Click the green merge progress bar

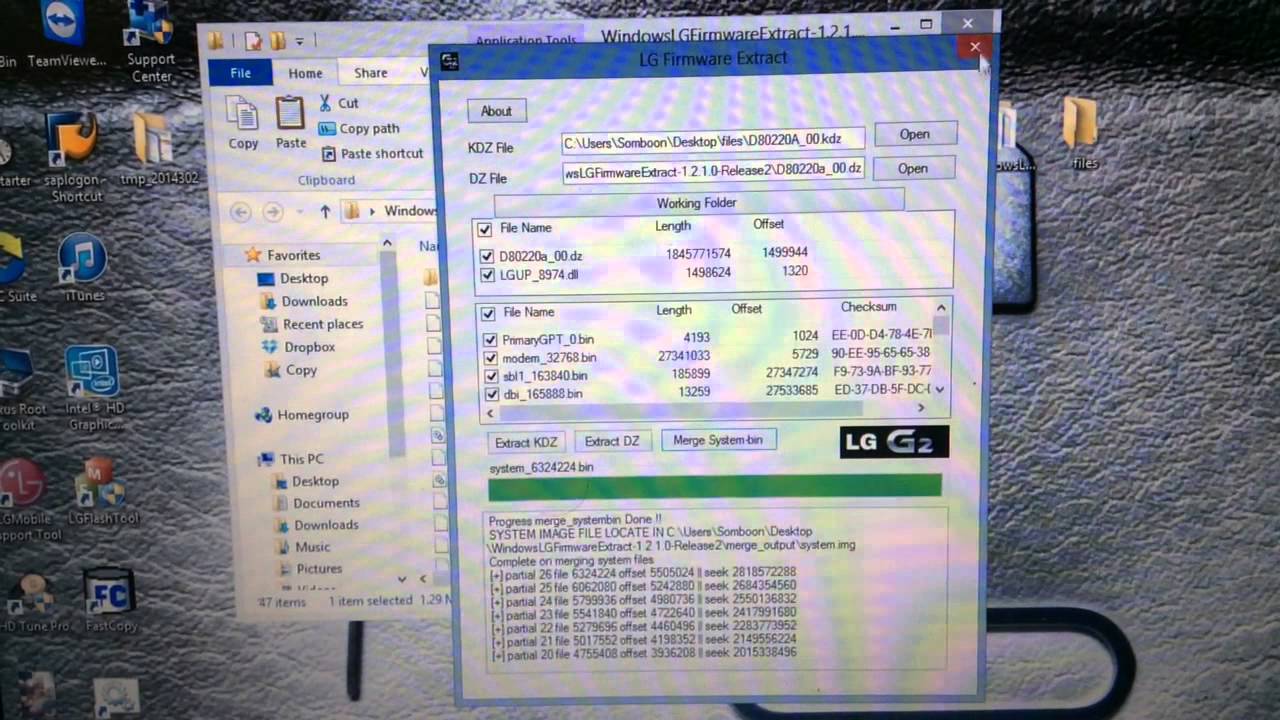[x=714, y=487]
